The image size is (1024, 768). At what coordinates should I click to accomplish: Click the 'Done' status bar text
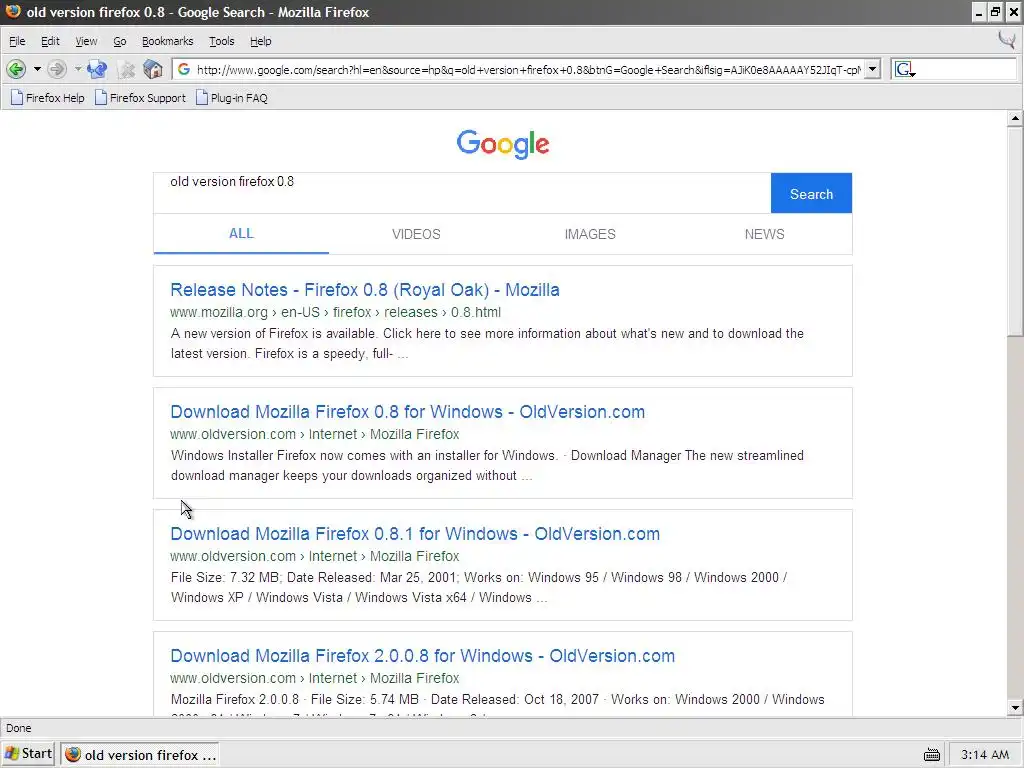tap(18, 728)
